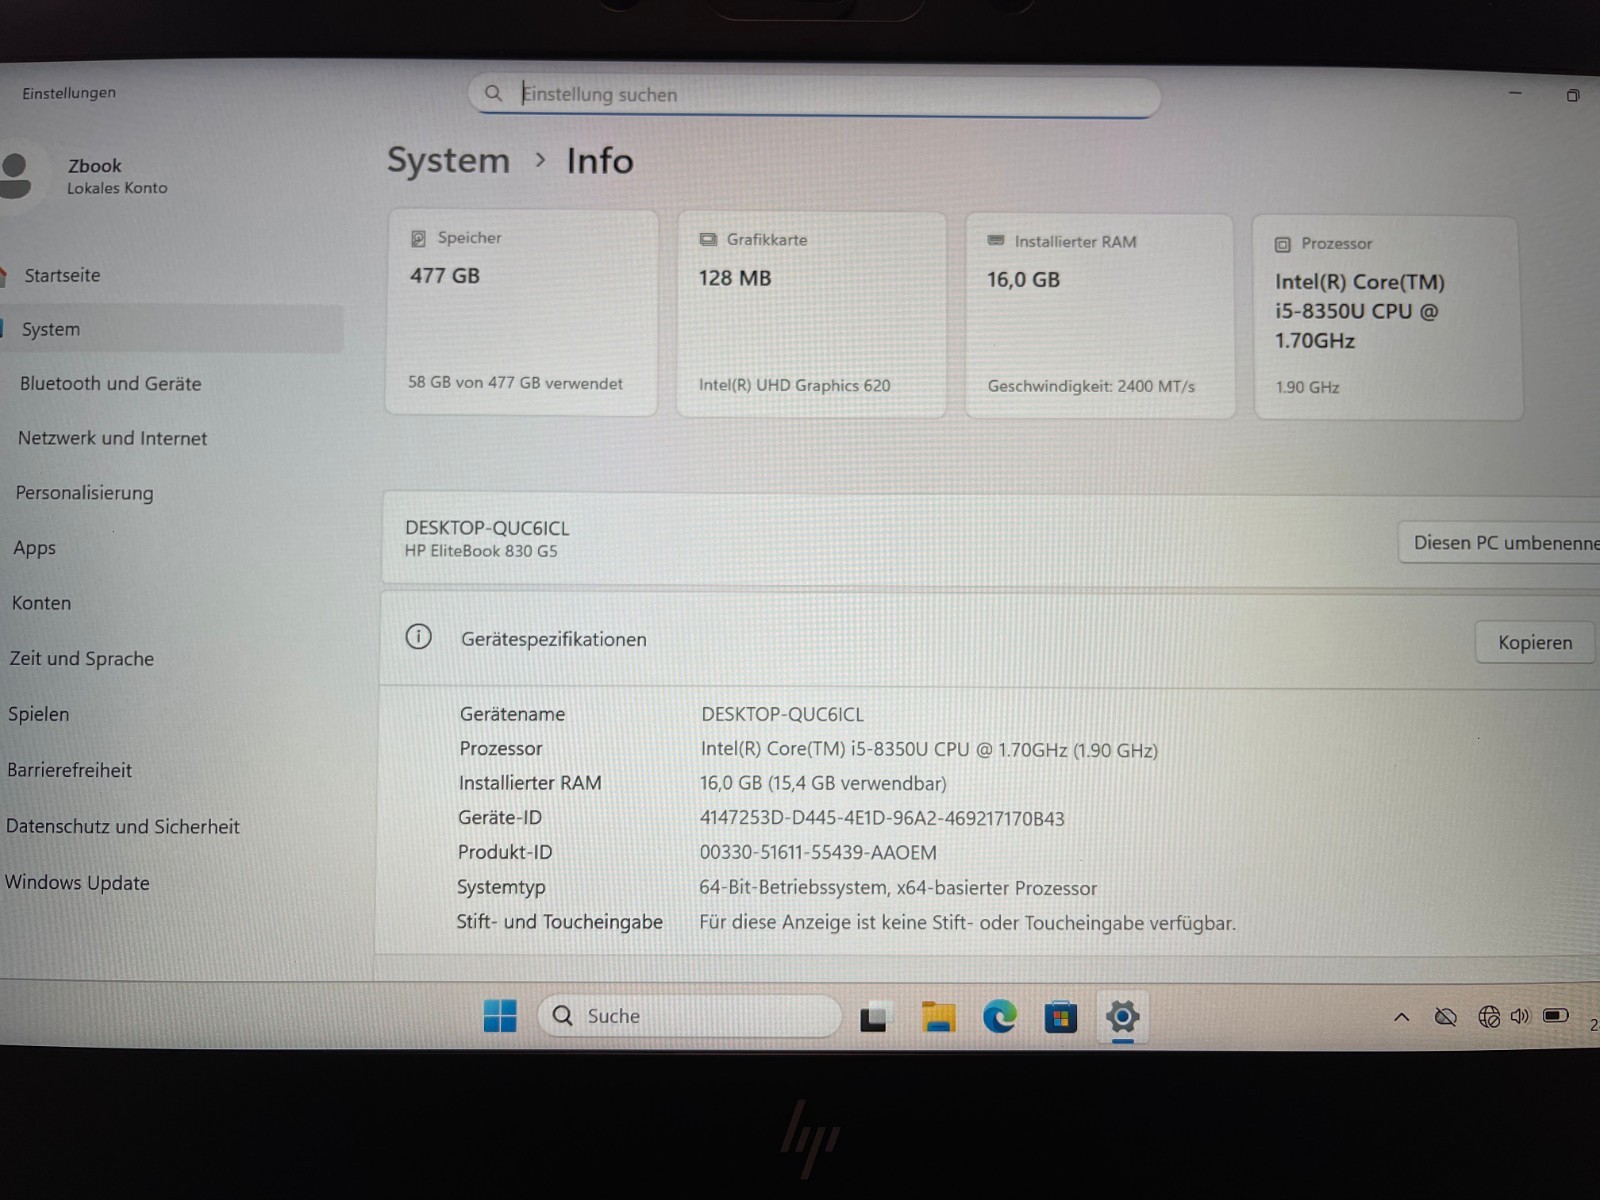Click Zbook Lokales Konto profile
This screenshot has height=1200, width=1600.
click(90, 175)
